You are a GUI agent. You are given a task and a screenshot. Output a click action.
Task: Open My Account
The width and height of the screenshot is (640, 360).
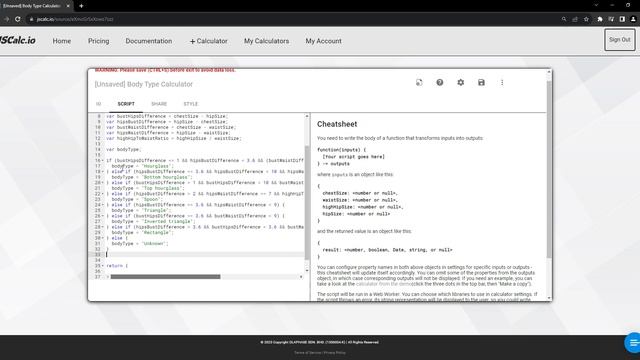[323, 41]
